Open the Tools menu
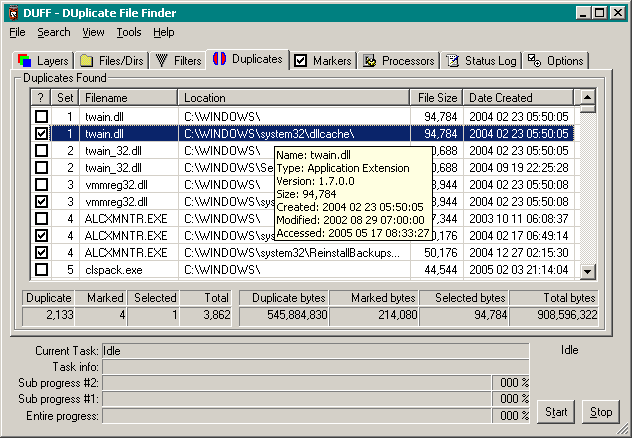632x438 pixels. (x=129, y=32)
